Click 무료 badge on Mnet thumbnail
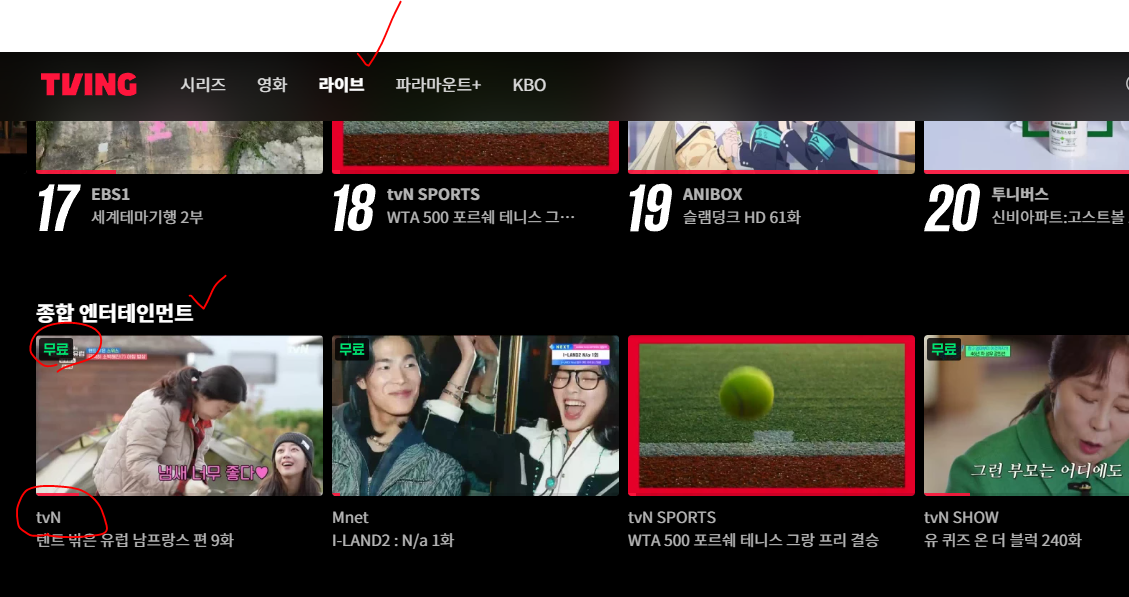 (x=351, y=349)
